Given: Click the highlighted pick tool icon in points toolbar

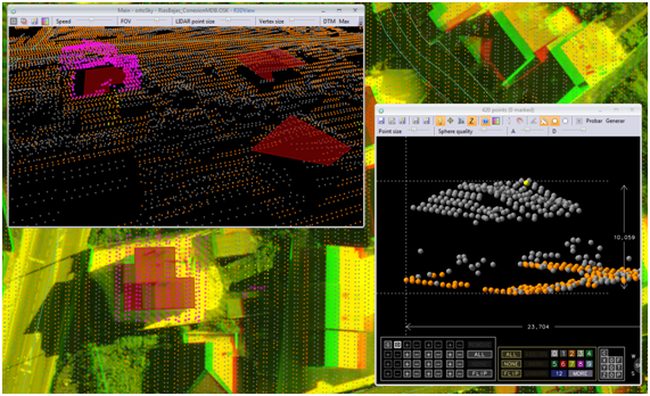Looking at the screenshot, I should pos(544,121).
